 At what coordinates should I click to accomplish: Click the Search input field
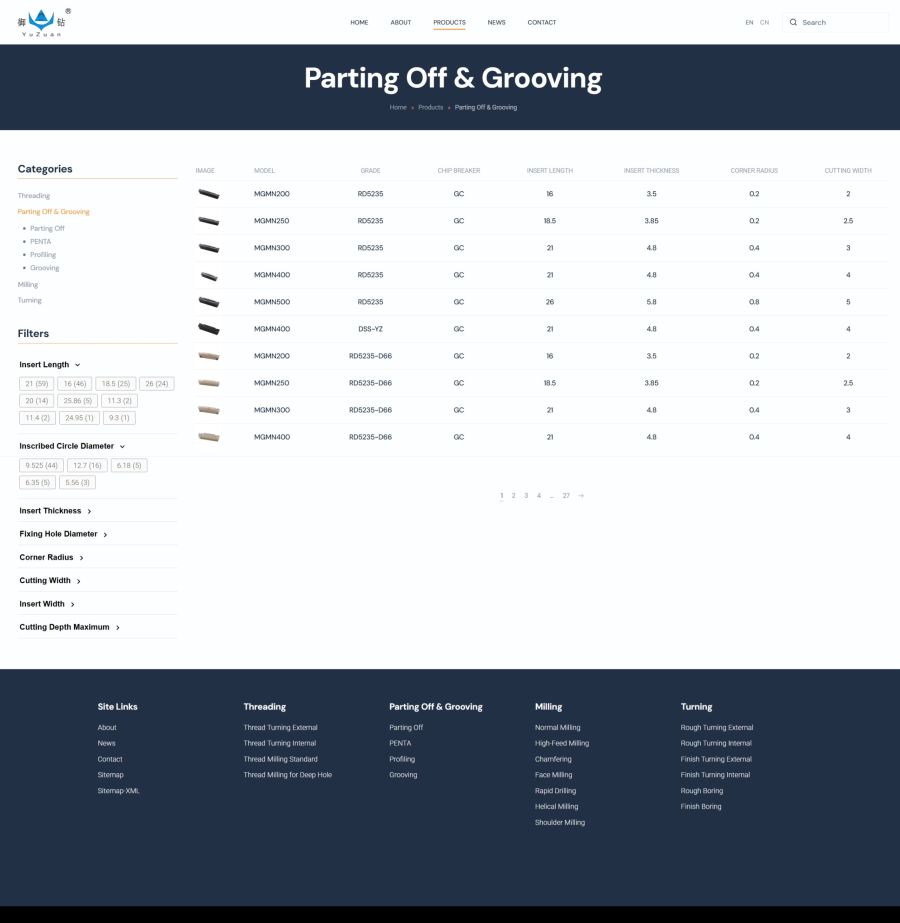point(840,22)
